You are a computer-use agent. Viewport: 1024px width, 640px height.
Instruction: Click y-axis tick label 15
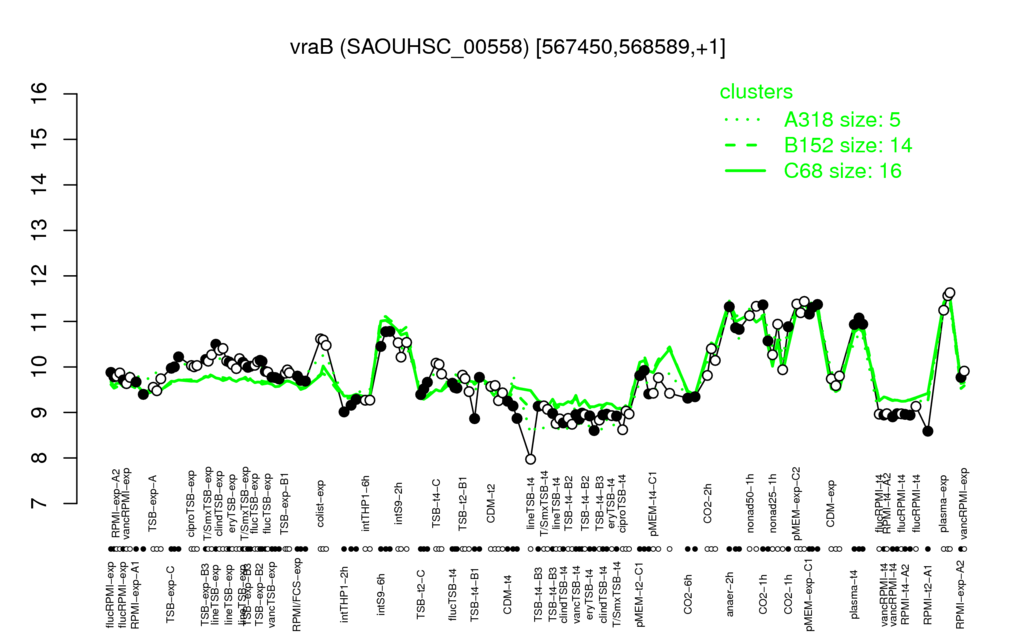(x=40, y=139)
